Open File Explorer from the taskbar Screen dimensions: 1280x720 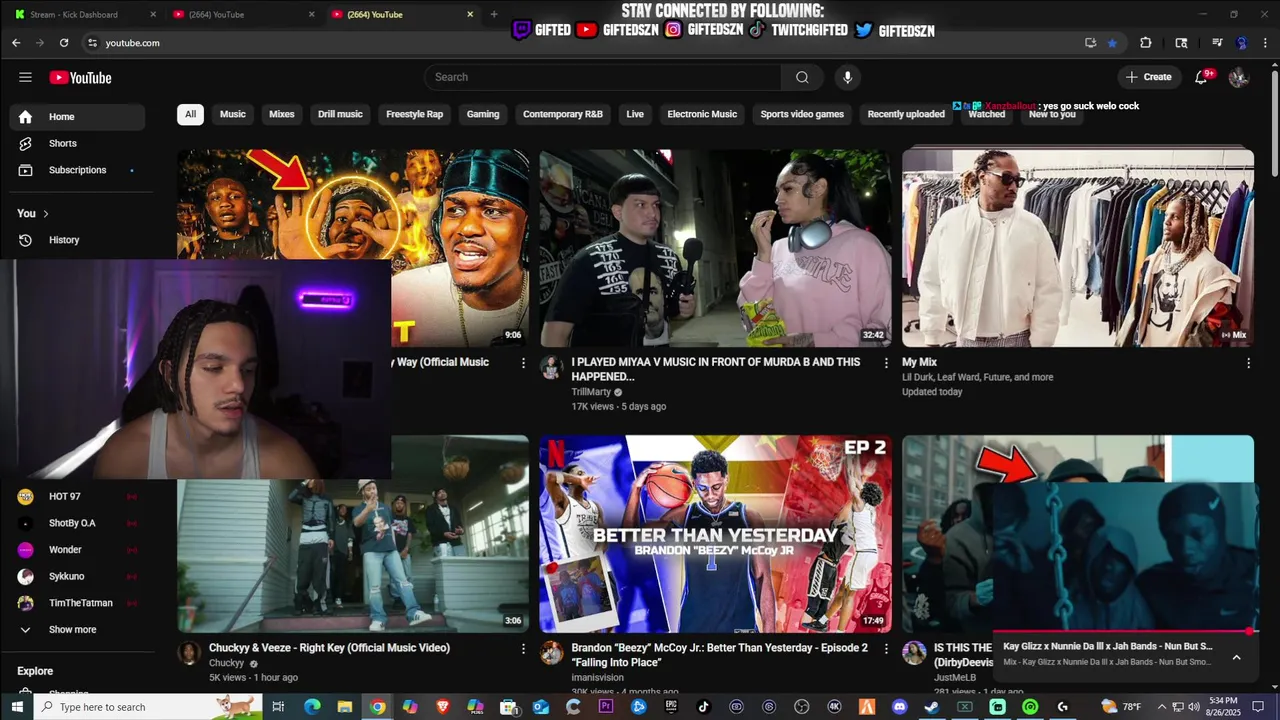345,707
